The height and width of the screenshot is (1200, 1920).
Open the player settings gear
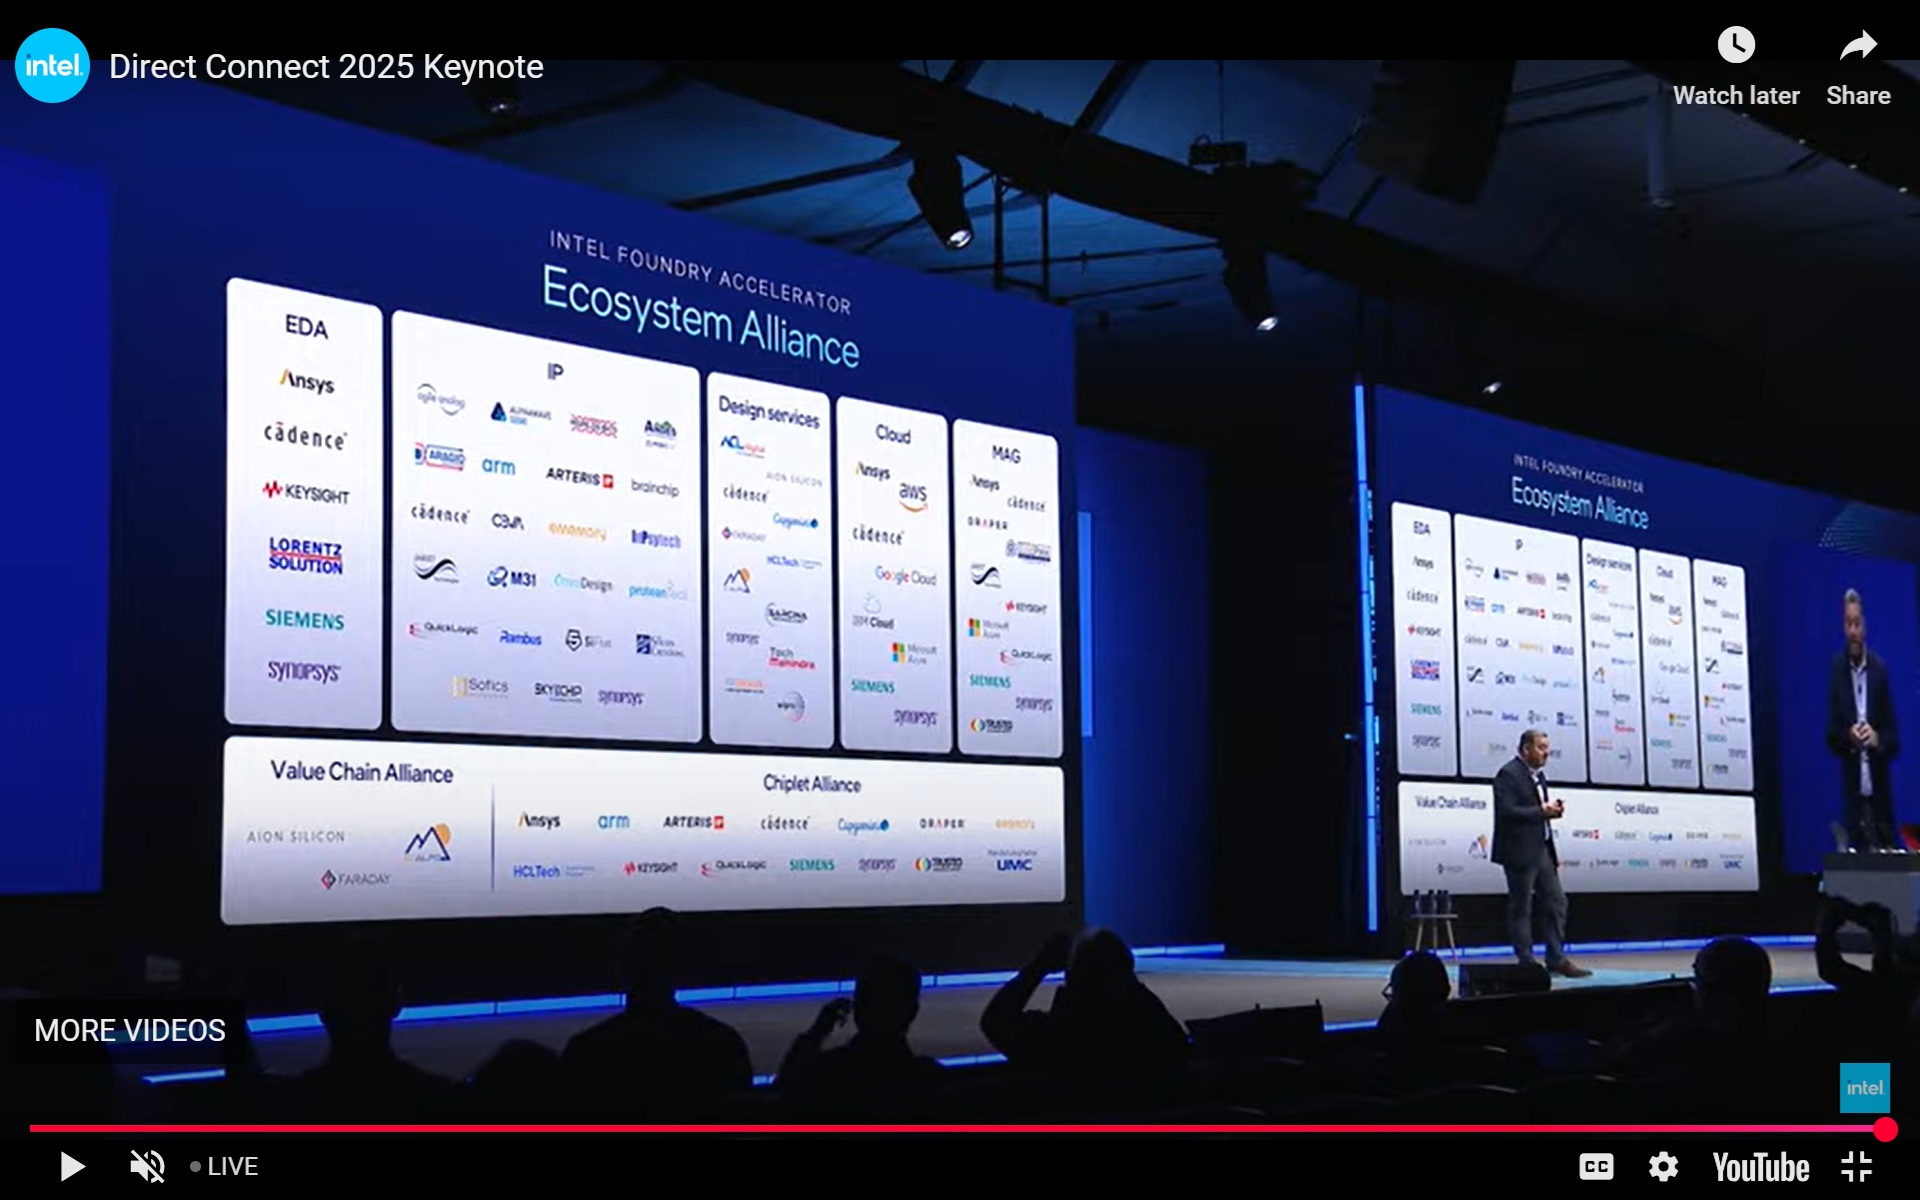[x=1663, y=1166]
